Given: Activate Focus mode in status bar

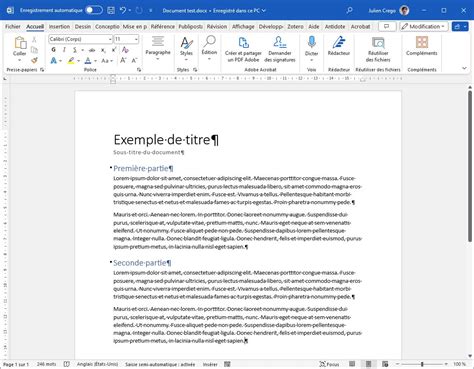Looking at the screenshot, I should tap(329, 364).
